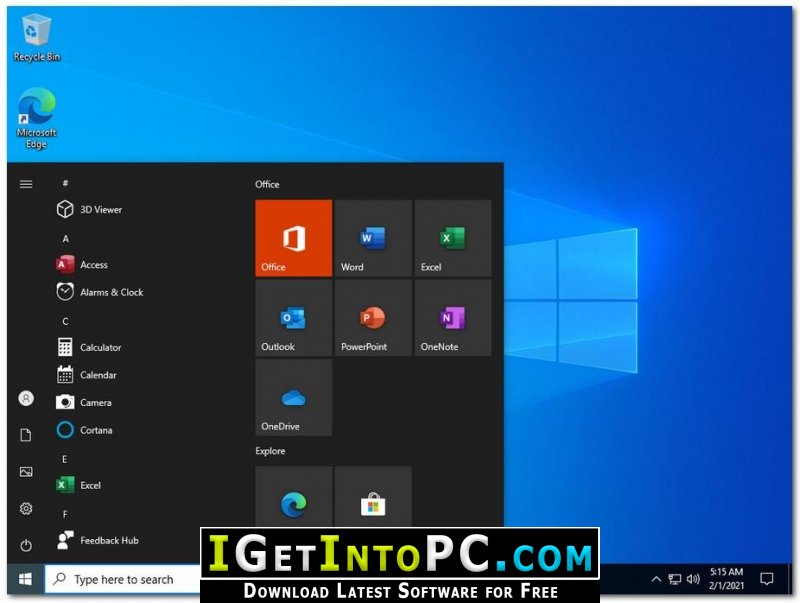This screenshot has width=800, height=603.
Task: Click the 'Explore' tile group heading
Action: [x=270, y=450]
